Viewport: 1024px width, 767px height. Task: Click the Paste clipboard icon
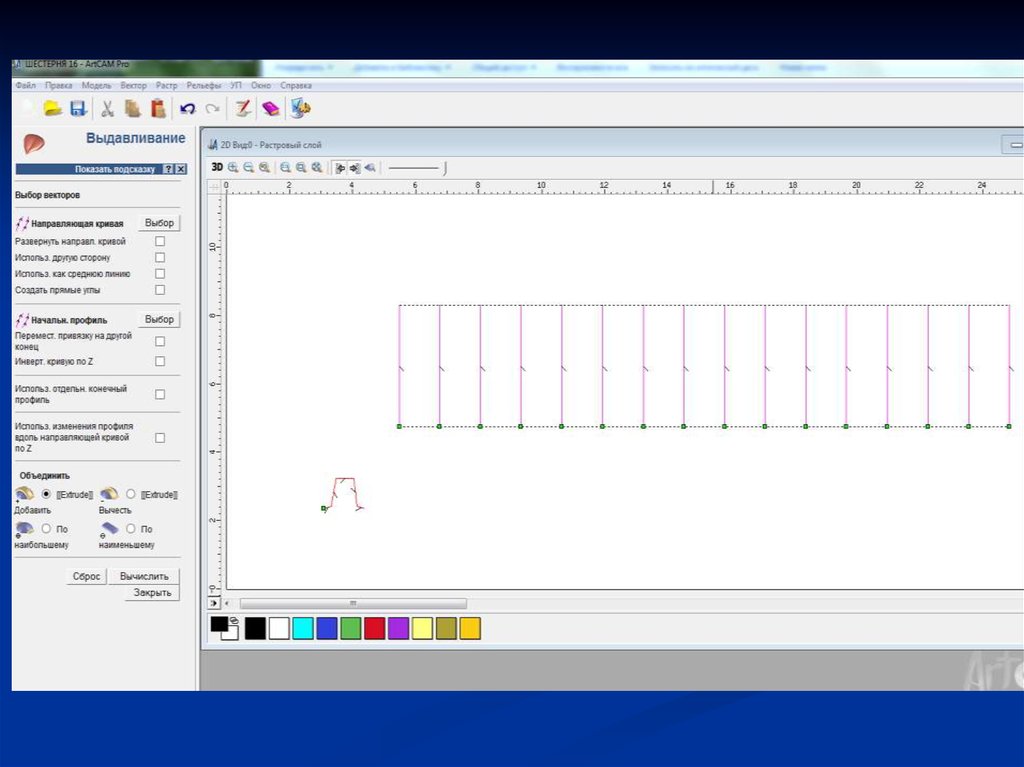click(157, 108)
